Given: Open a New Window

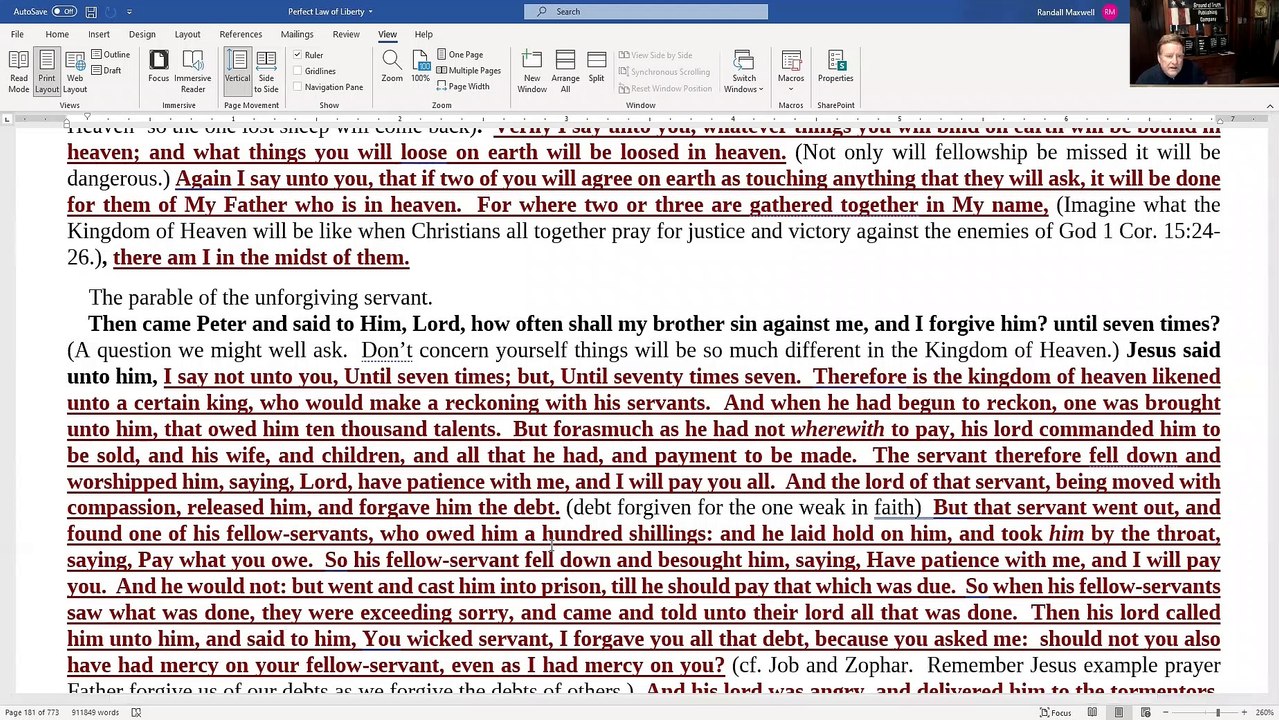Looking at the screenshot, I should pyautogui.click(x=532, y=71).
